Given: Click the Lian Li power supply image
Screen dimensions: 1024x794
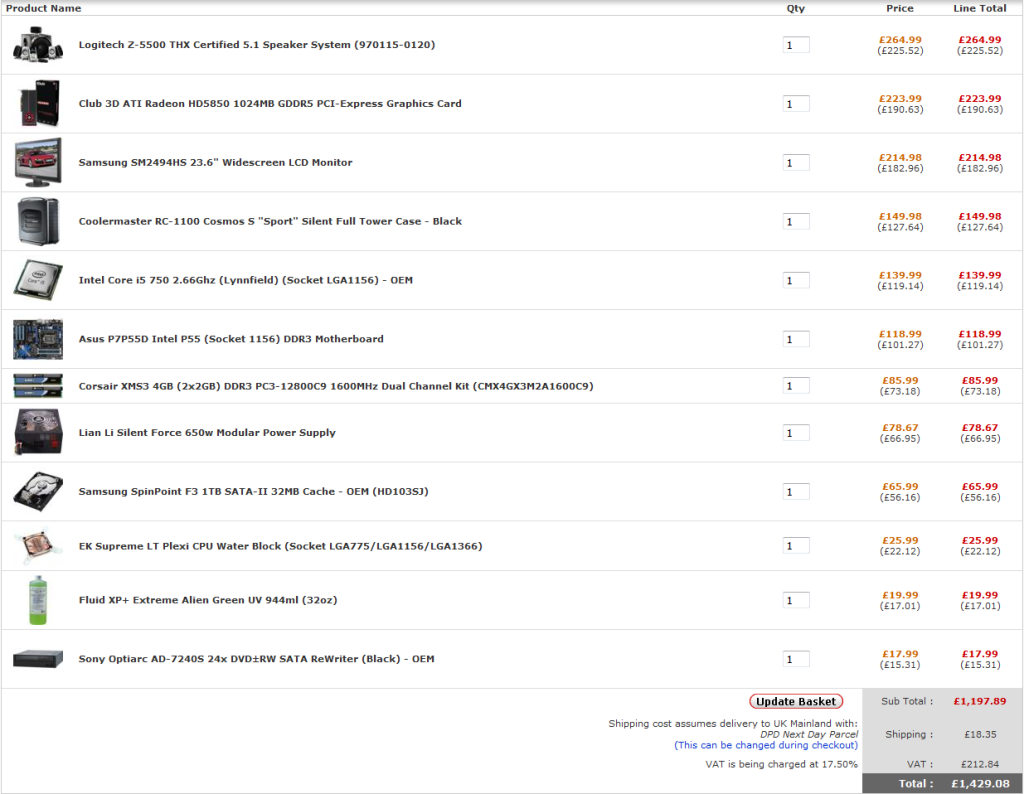Looking at the screenshot, I should click(38, 433).
